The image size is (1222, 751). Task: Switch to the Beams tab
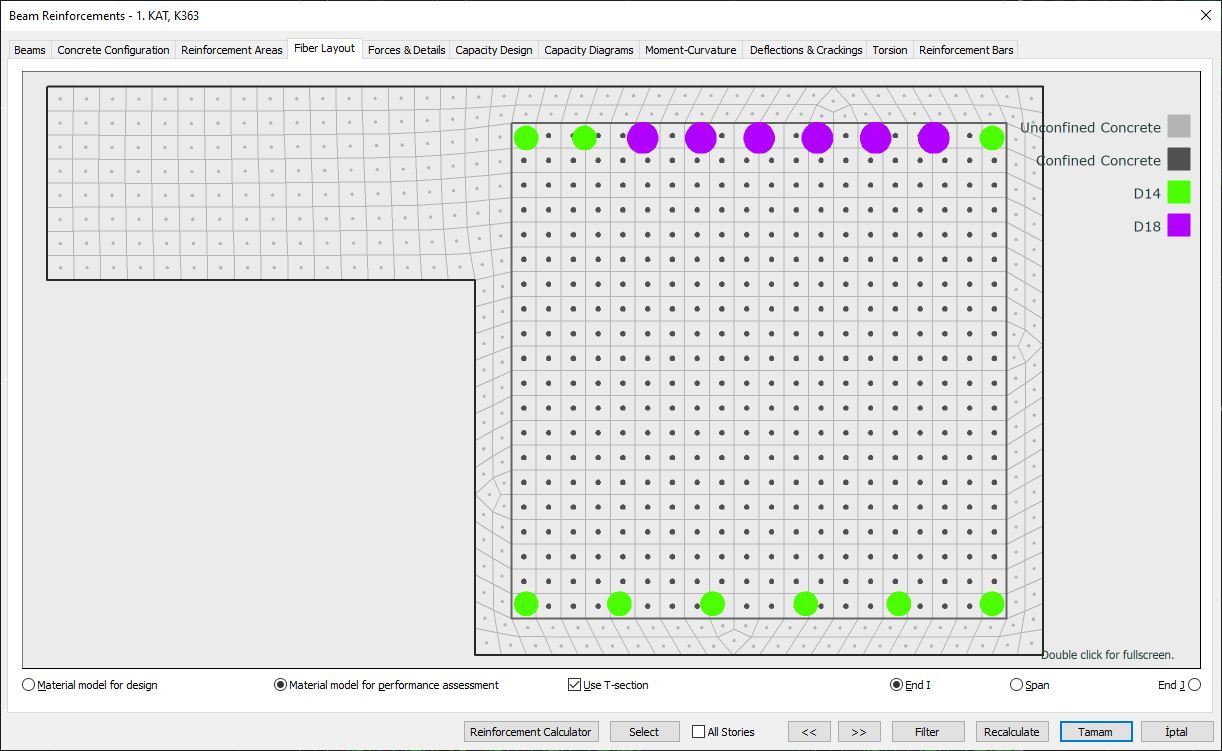29,49
